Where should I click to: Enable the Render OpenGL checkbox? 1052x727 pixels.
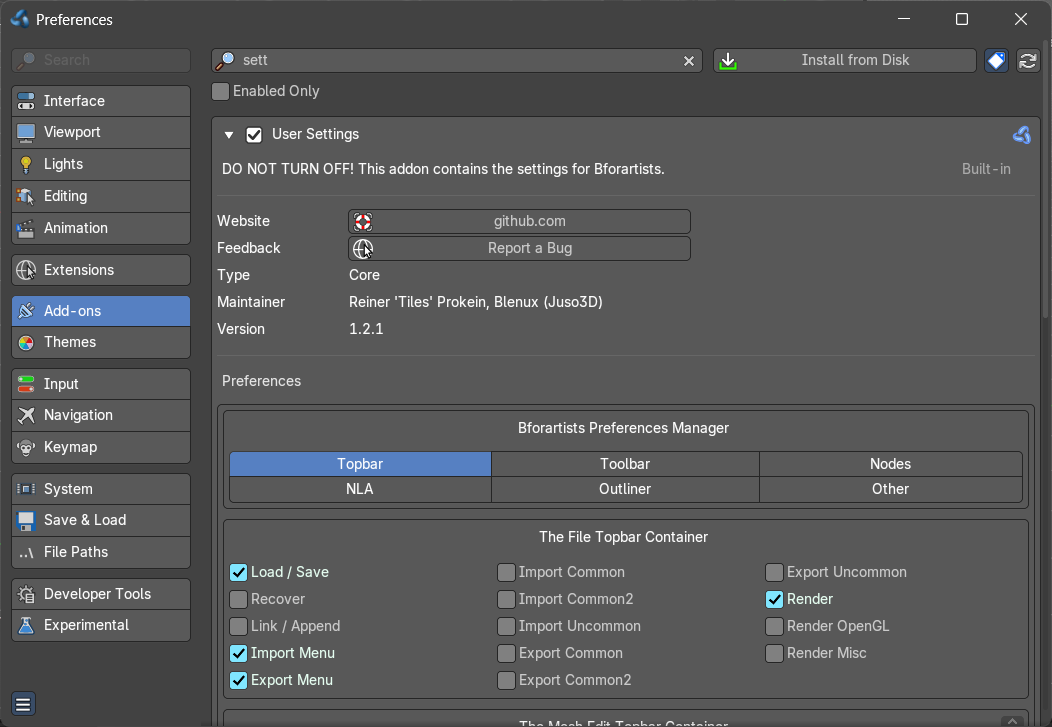774,626
